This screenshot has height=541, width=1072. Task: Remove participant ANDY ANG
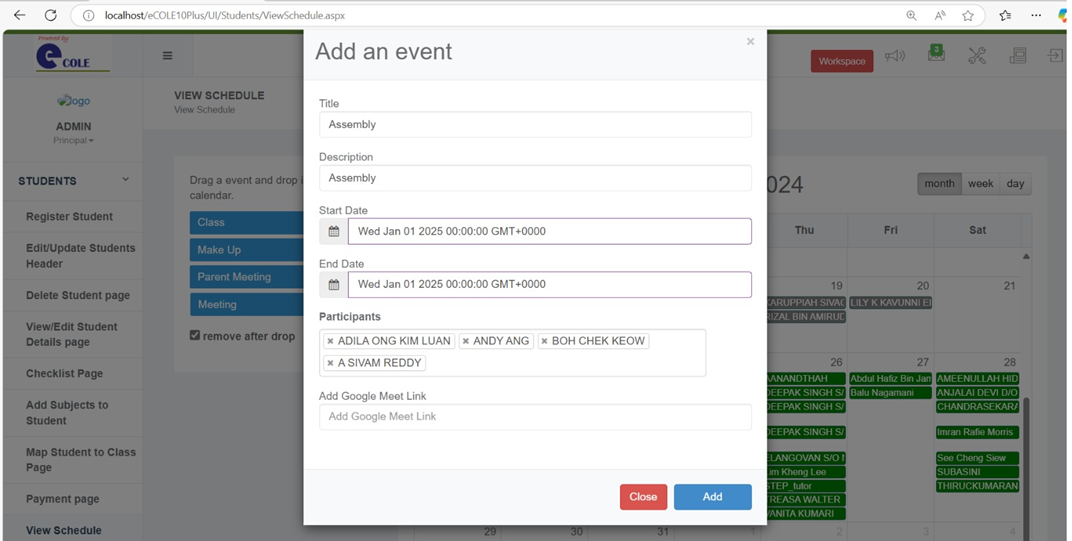click(466, 341)
